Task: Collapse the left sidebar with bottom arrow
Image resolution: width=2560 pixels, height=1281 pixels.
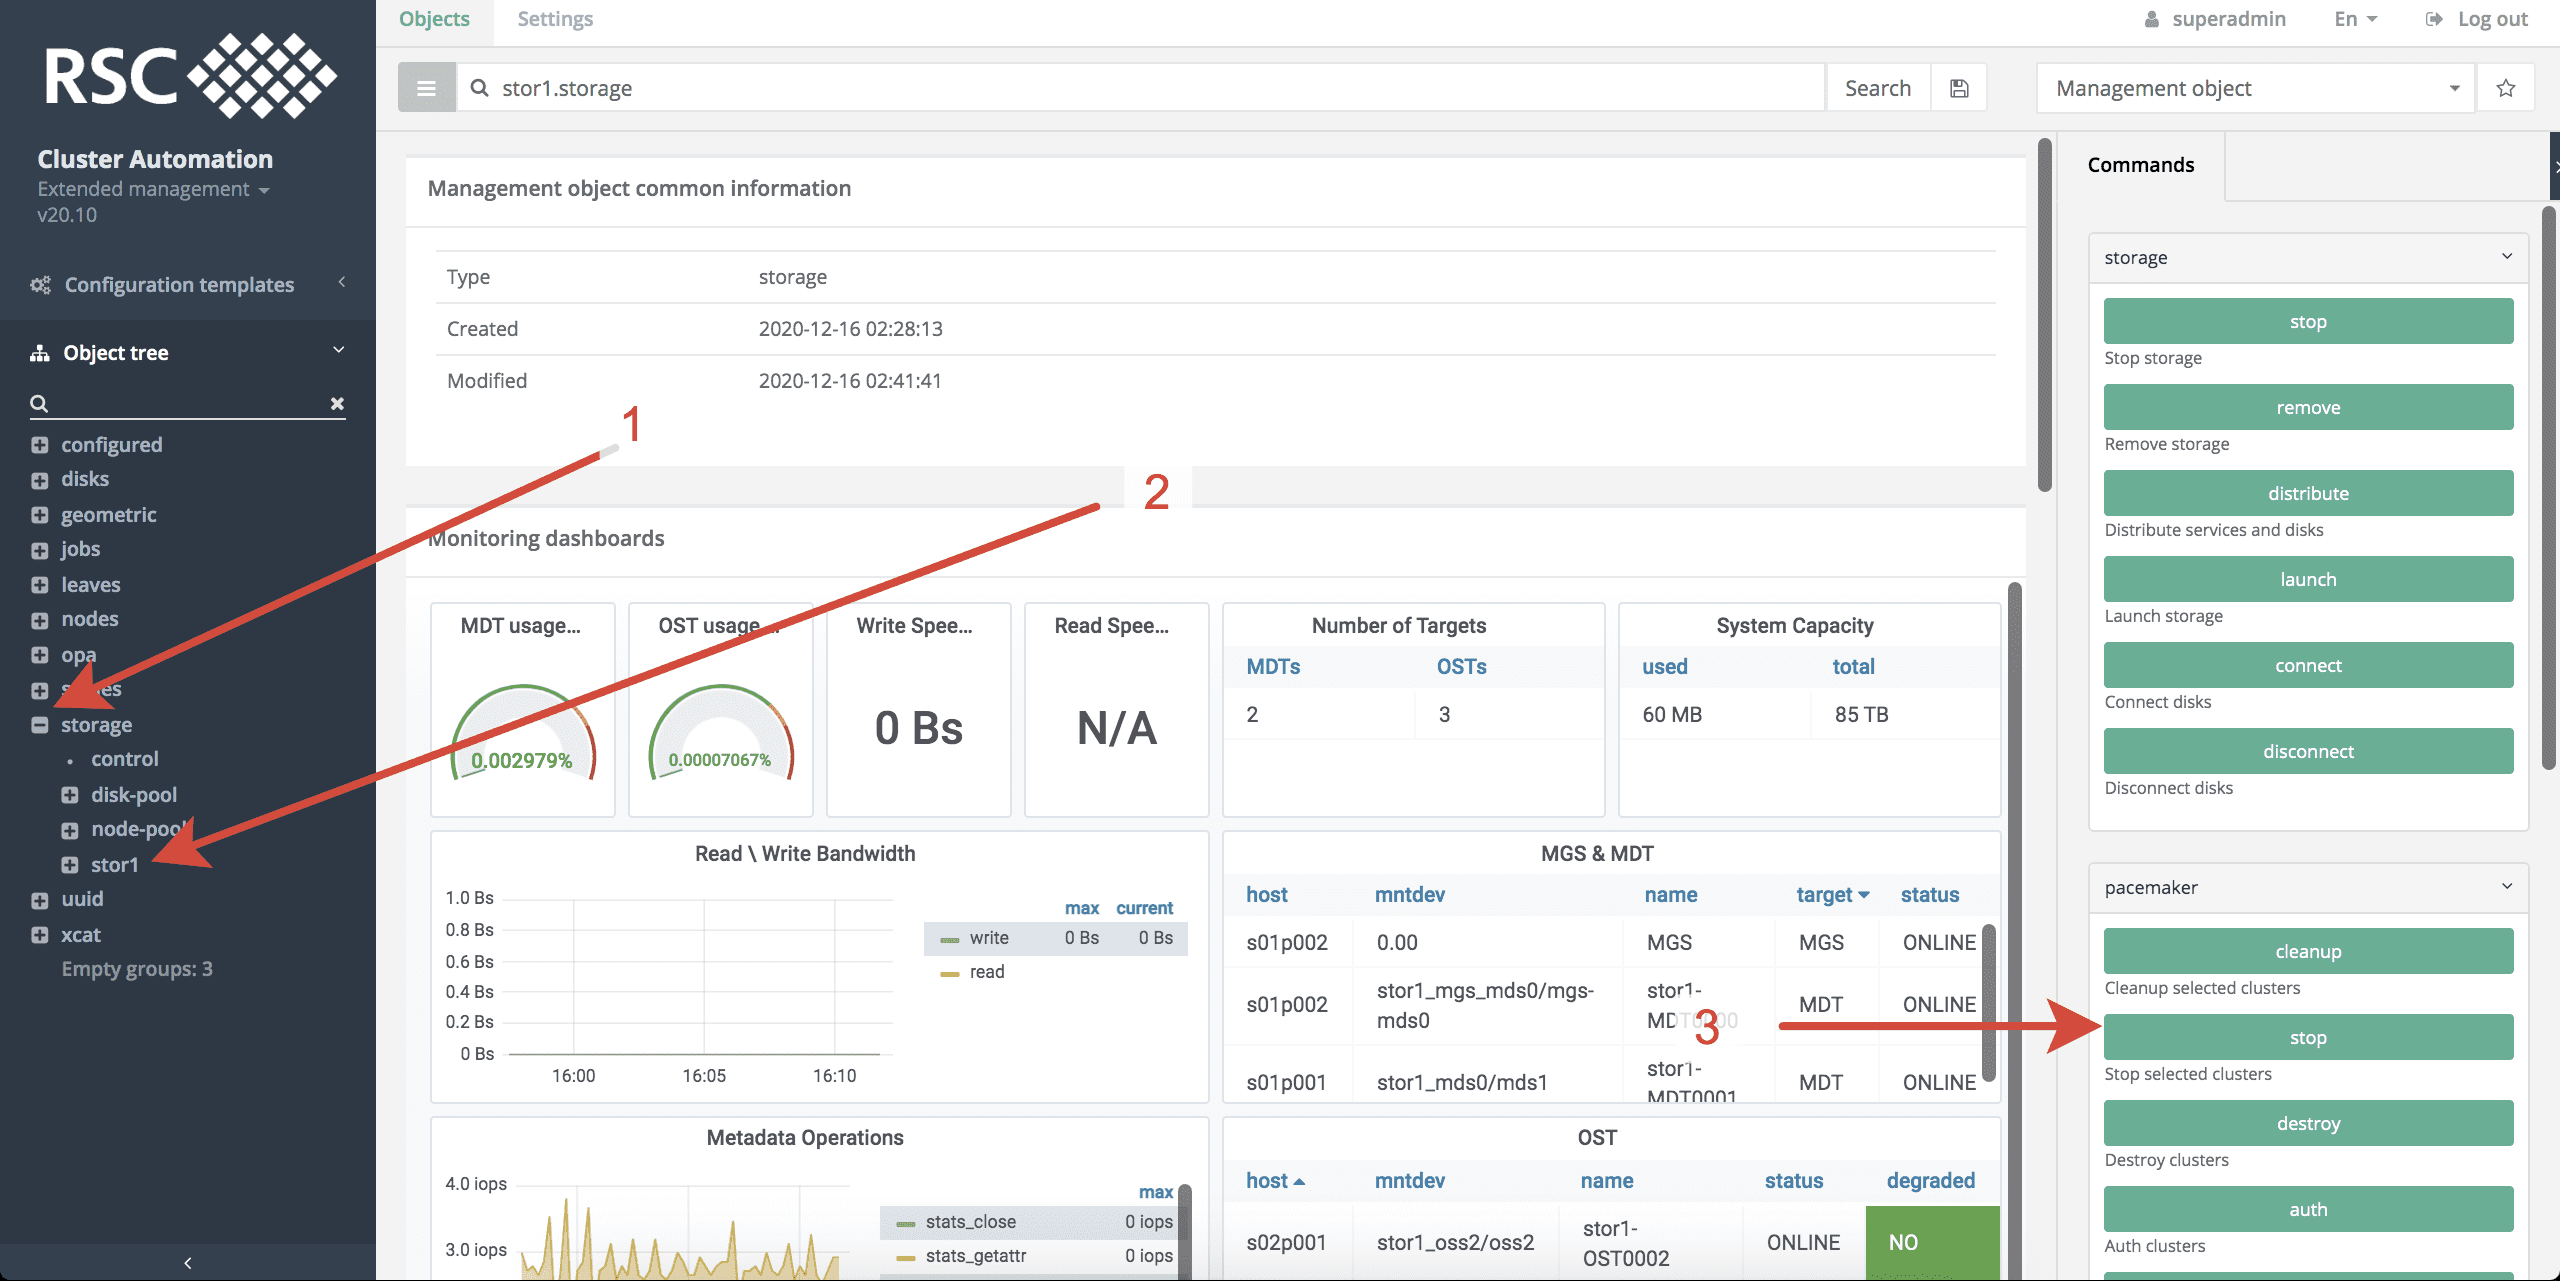Action: [x=188, y=1262]
